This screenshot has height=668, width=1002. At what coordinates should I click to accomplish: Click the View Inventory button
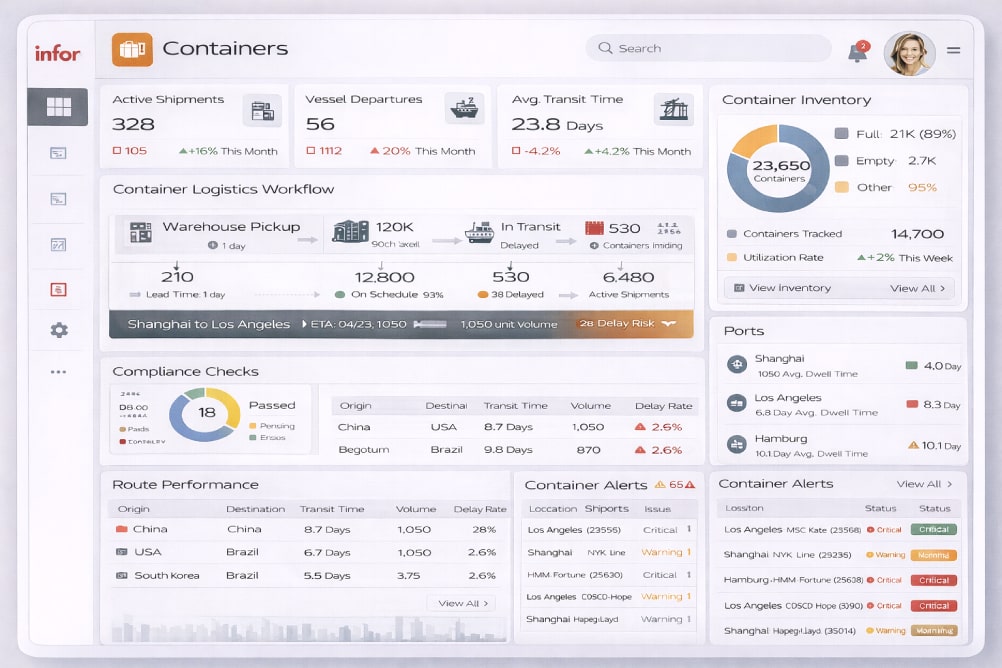[x=783, y=288]
